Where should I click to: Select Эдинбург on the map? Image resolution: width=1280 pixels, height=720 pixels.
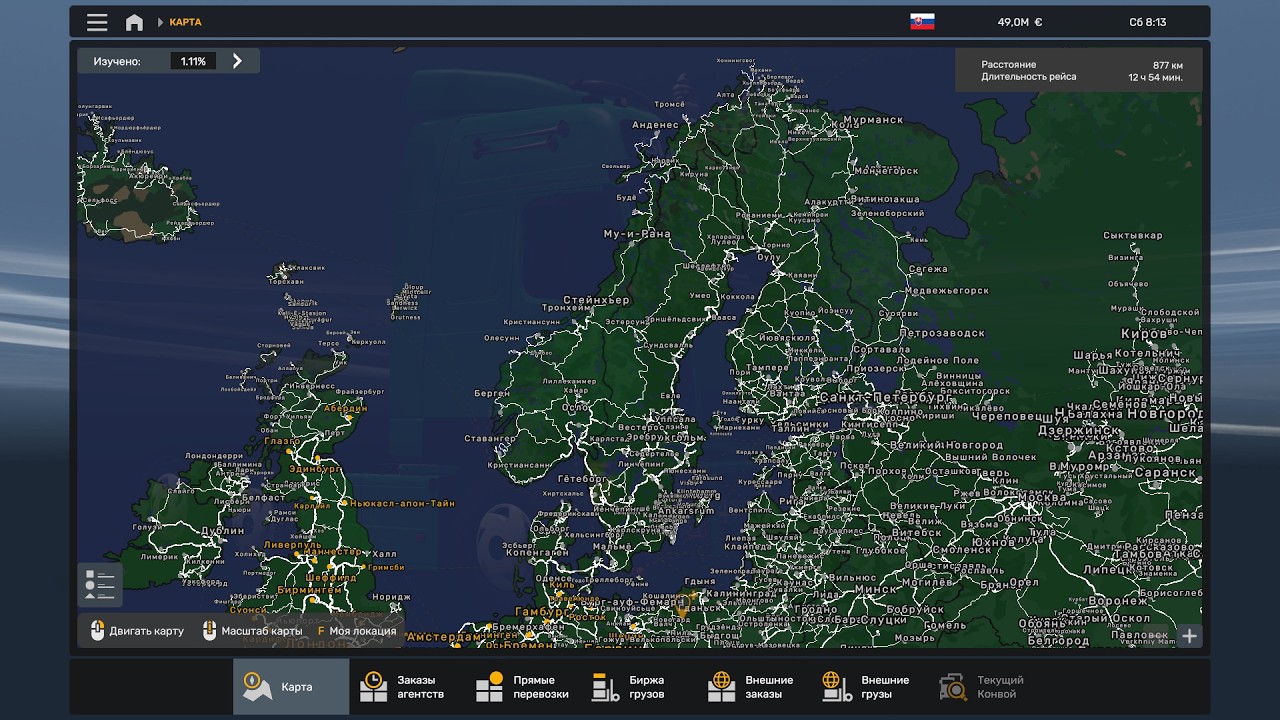tap(315, 469)
